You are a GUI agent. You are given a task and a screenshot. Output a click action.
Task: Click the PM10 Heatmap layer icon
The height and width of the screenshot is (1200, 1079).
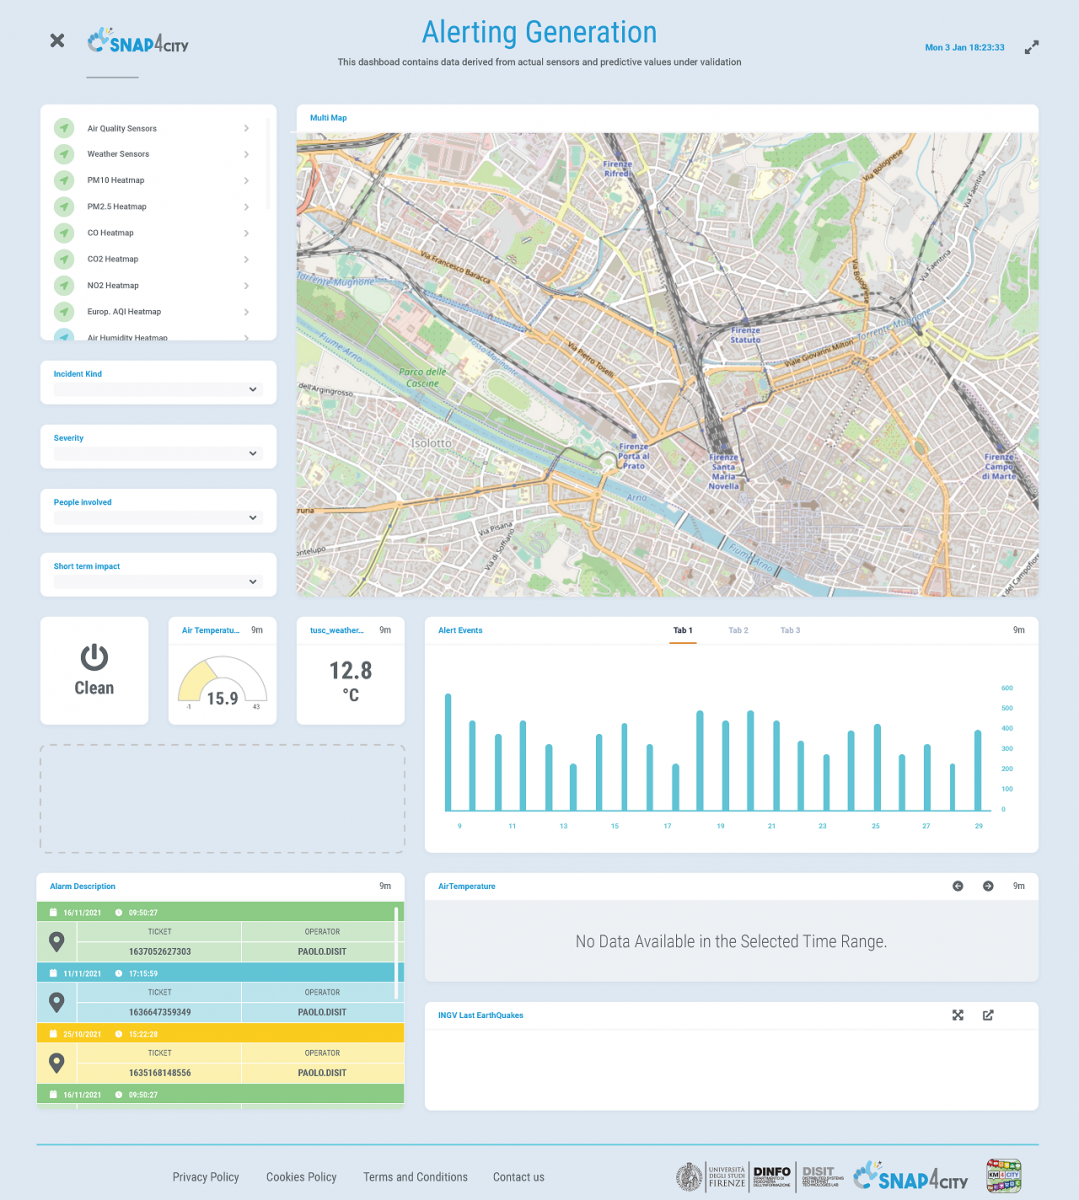(65, 181)
